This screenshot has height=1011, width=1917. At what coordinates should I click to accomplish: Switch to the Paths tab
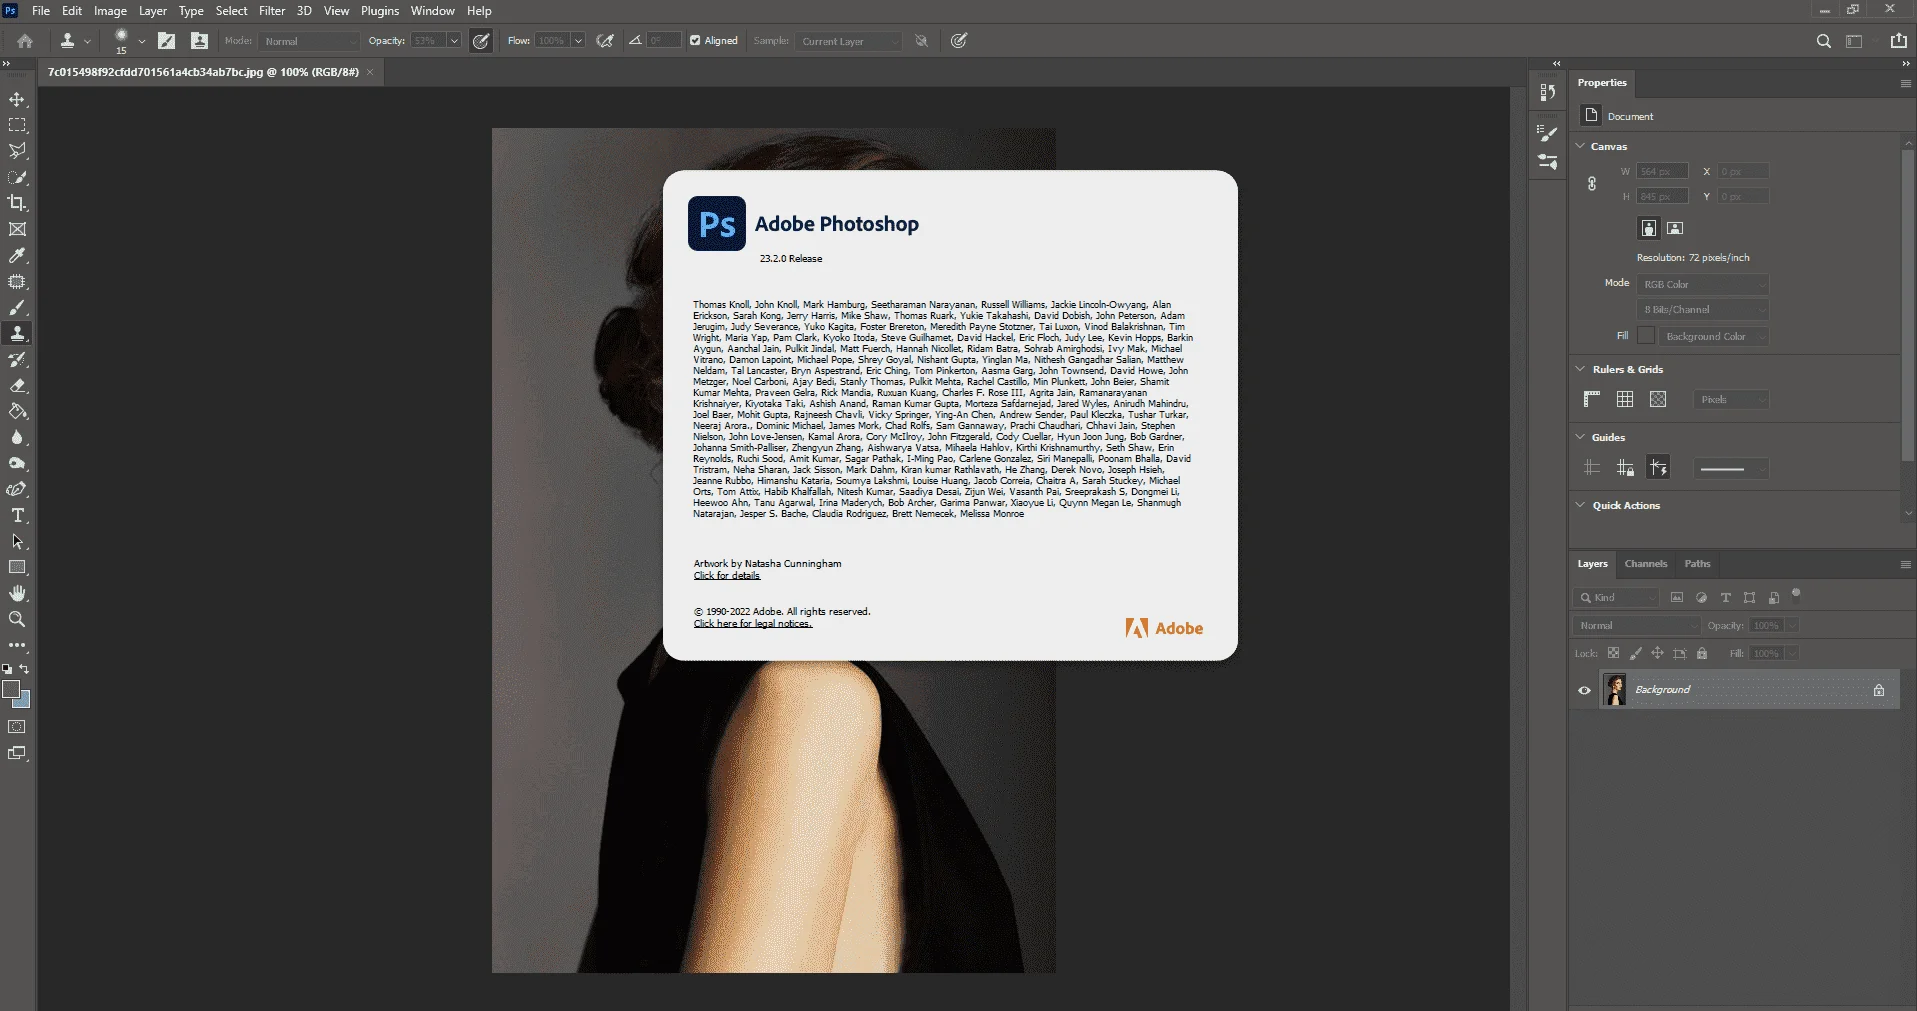tap(1697, 564)
